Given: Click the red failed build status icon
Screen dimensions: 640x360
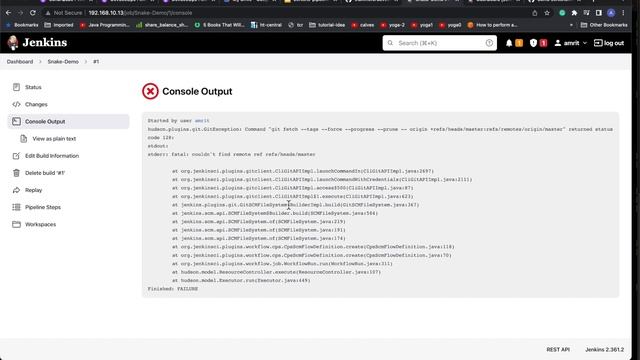Looking at the screenshot, I should point(150,91).
